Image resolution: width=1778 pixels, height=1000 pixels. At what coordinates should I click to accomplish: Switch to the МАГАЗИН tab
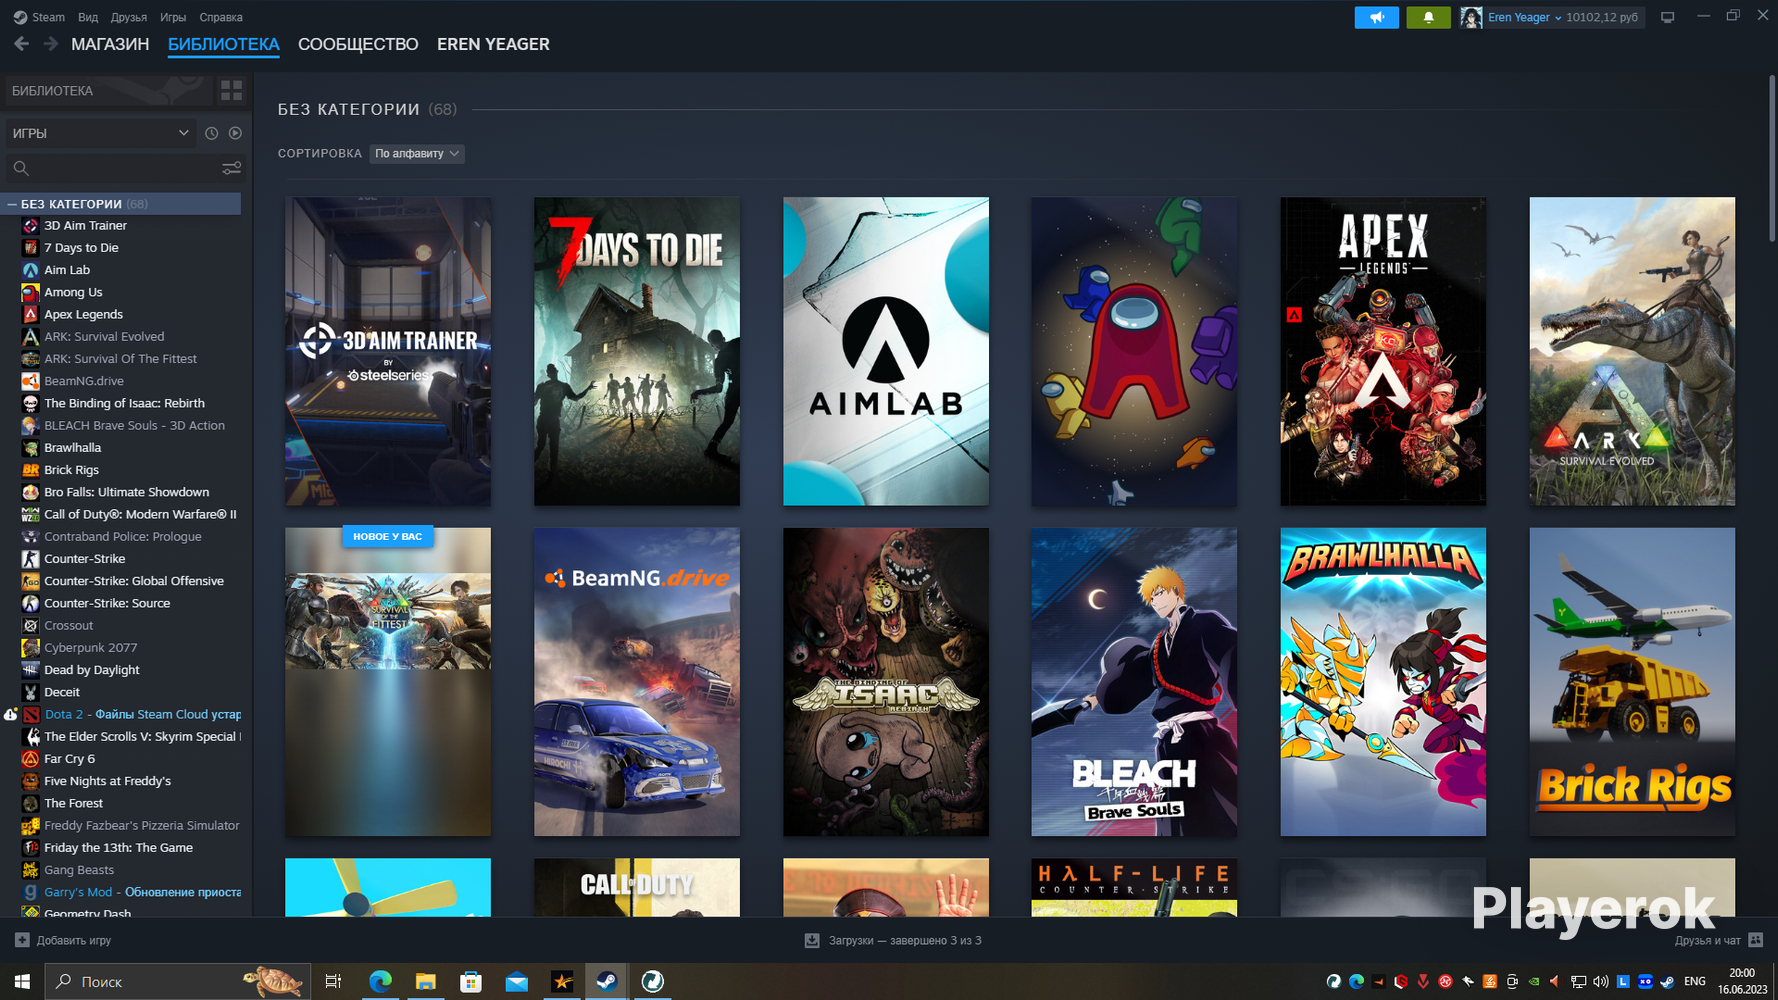(x=110, y=44)
